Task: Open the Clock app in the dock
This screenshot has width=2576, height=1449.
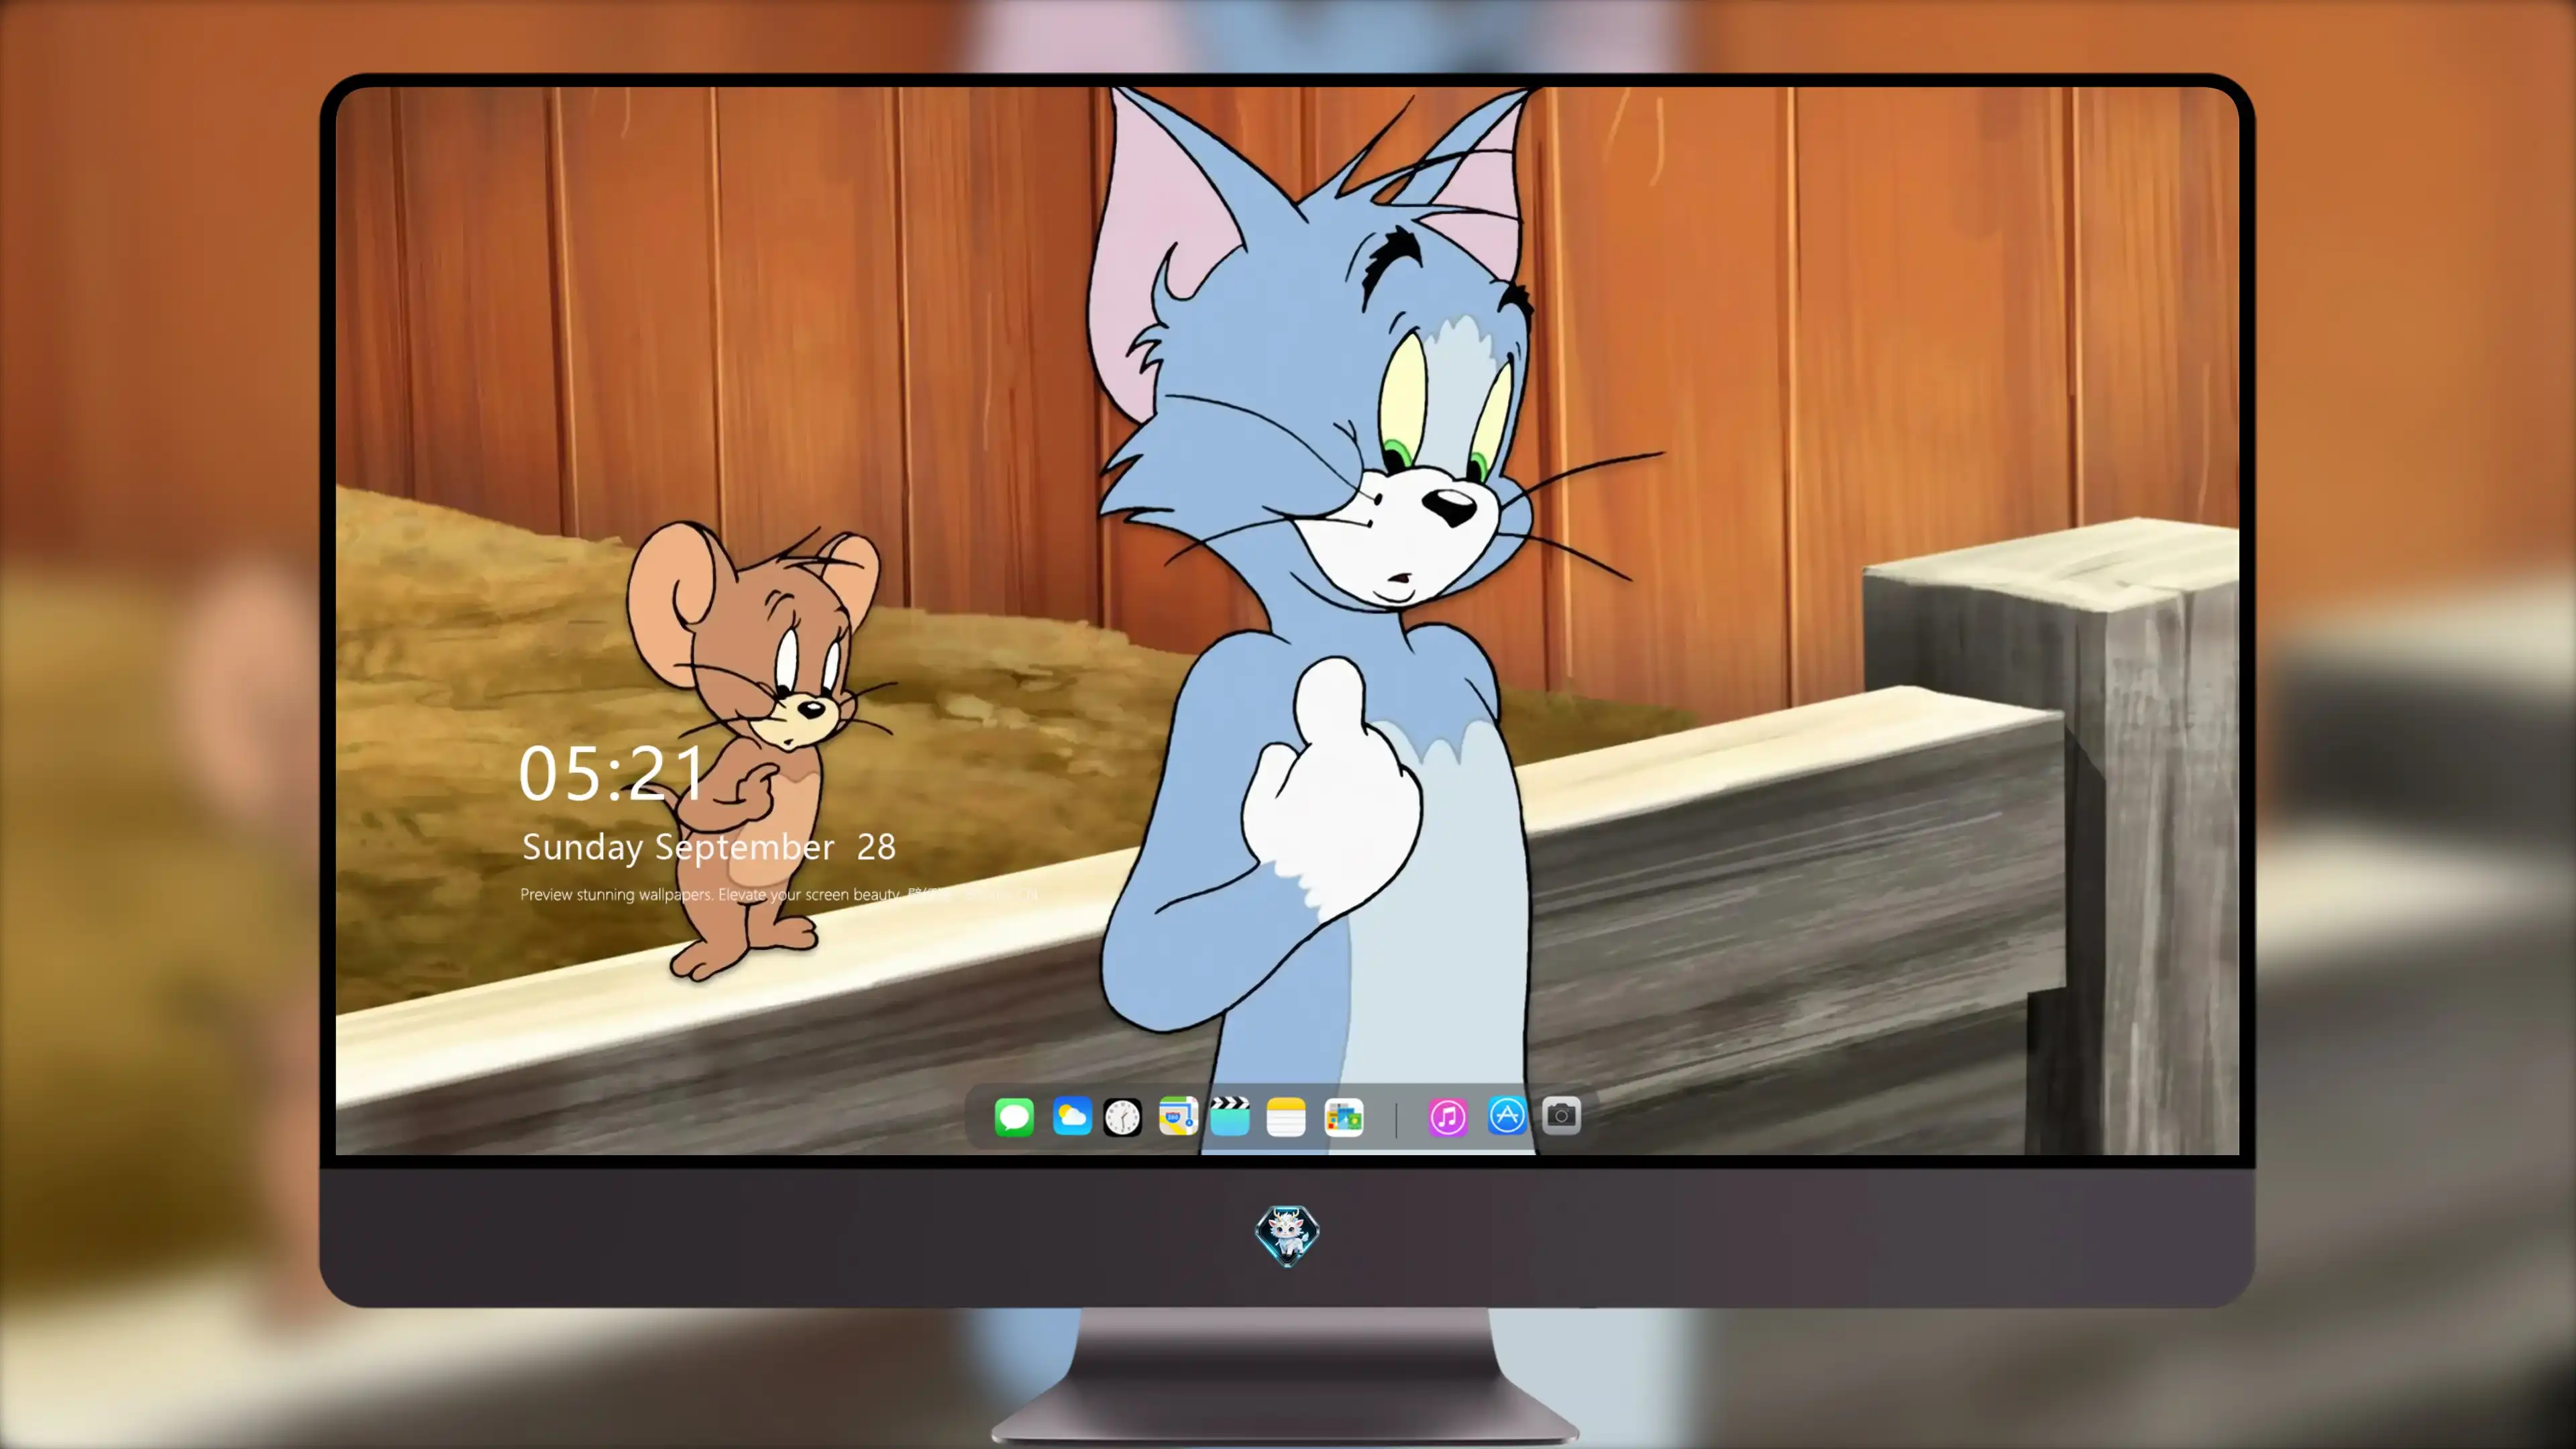Action: [x=1122, y=1117]
